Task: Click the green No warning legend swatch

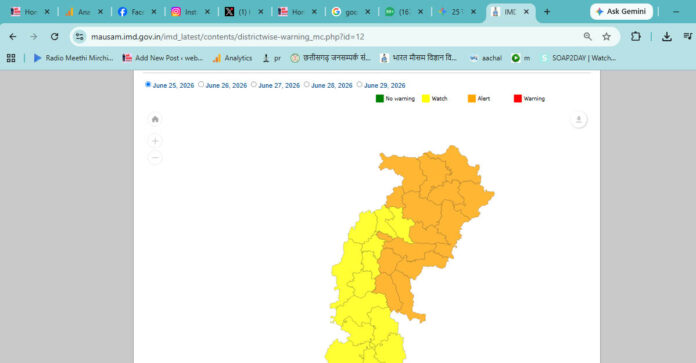Action: pyautogui.click(x=380, y=99)
